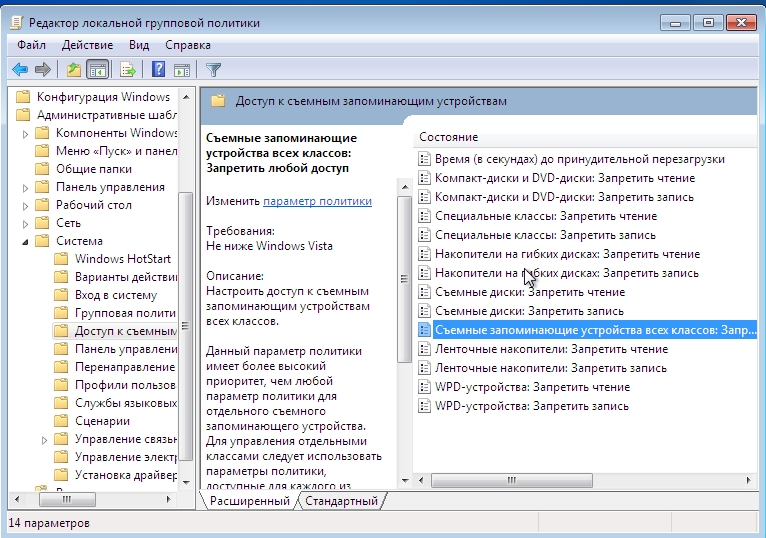The height and width of the screenshot is (538, 766).
Task: Click the Forward arrow toolbar icon
Action: [x=43, y=70]
